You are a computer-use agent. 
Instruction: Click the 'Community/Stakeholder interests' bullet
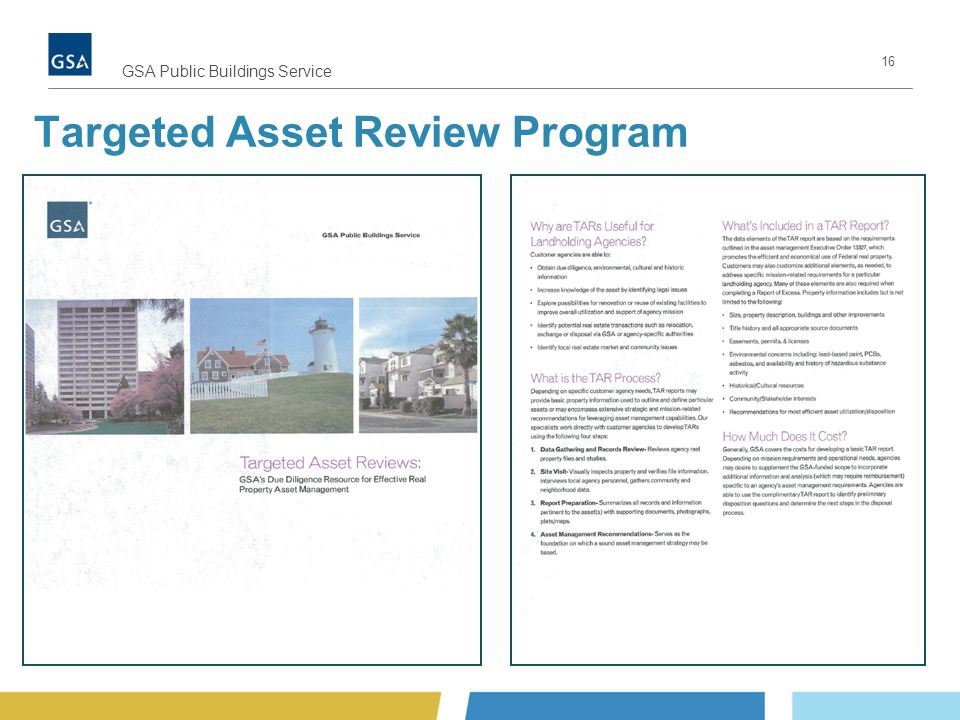pyautogui.click(x=772, y=399)
